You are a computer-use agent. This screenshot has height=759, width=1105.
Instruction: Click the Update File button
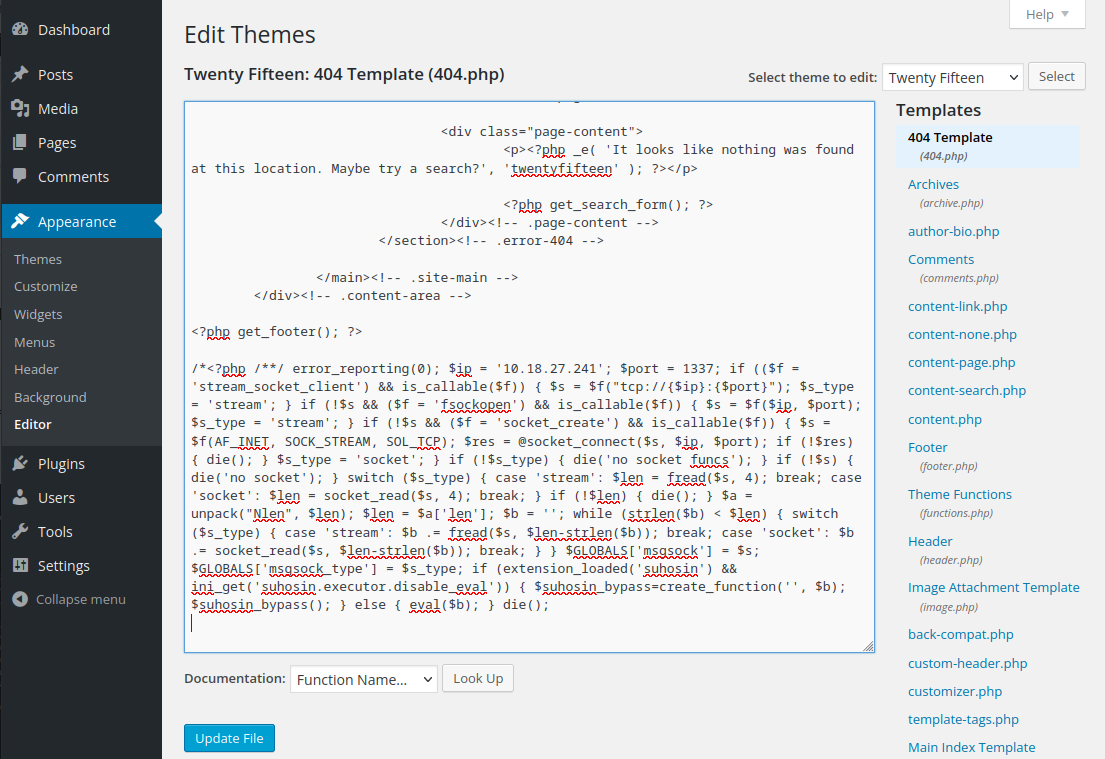[x=229, y=739]
